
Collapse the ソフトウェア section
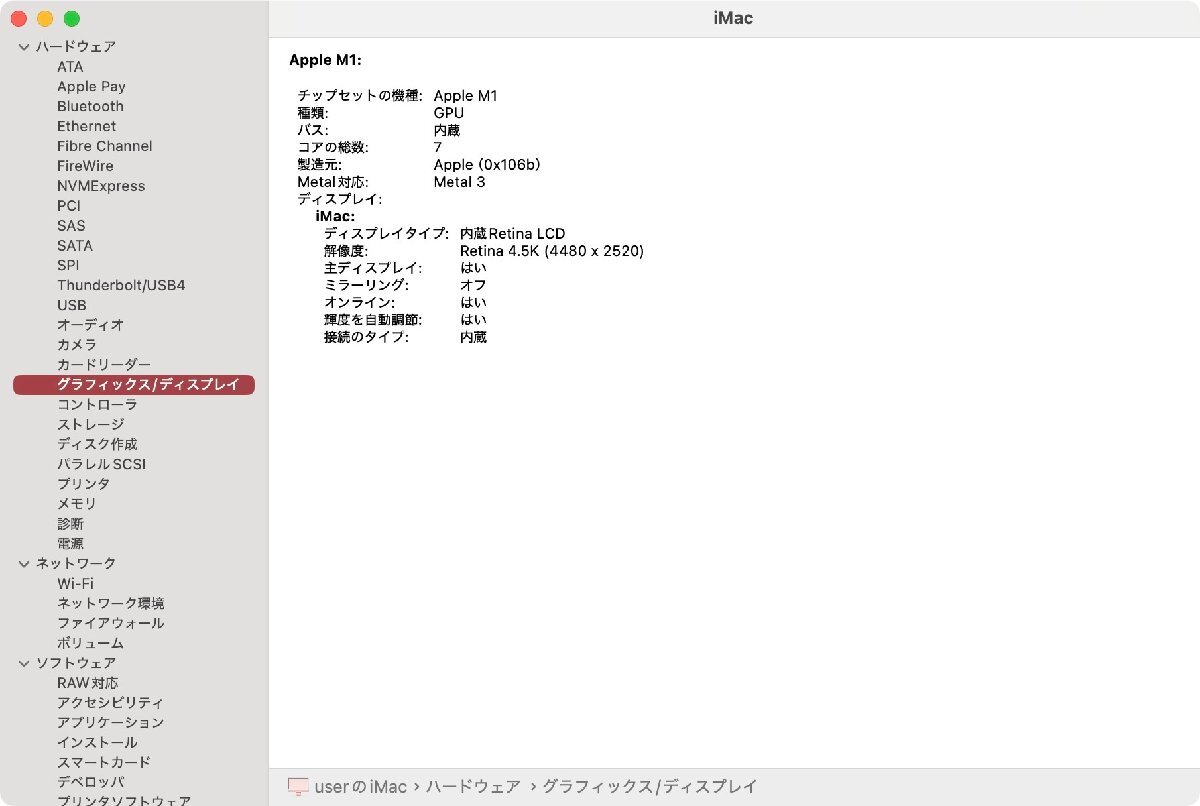point(24,663)
